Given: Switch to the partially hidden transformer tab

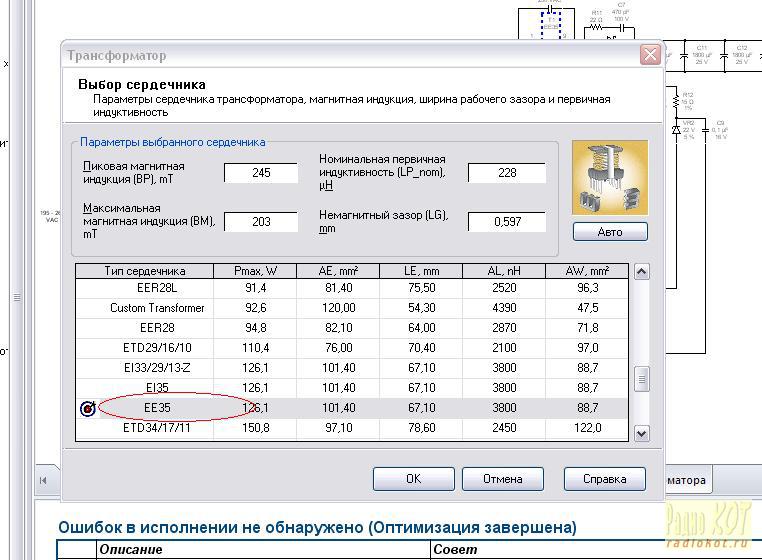Looking at the screenshot, I should [686, 480].
